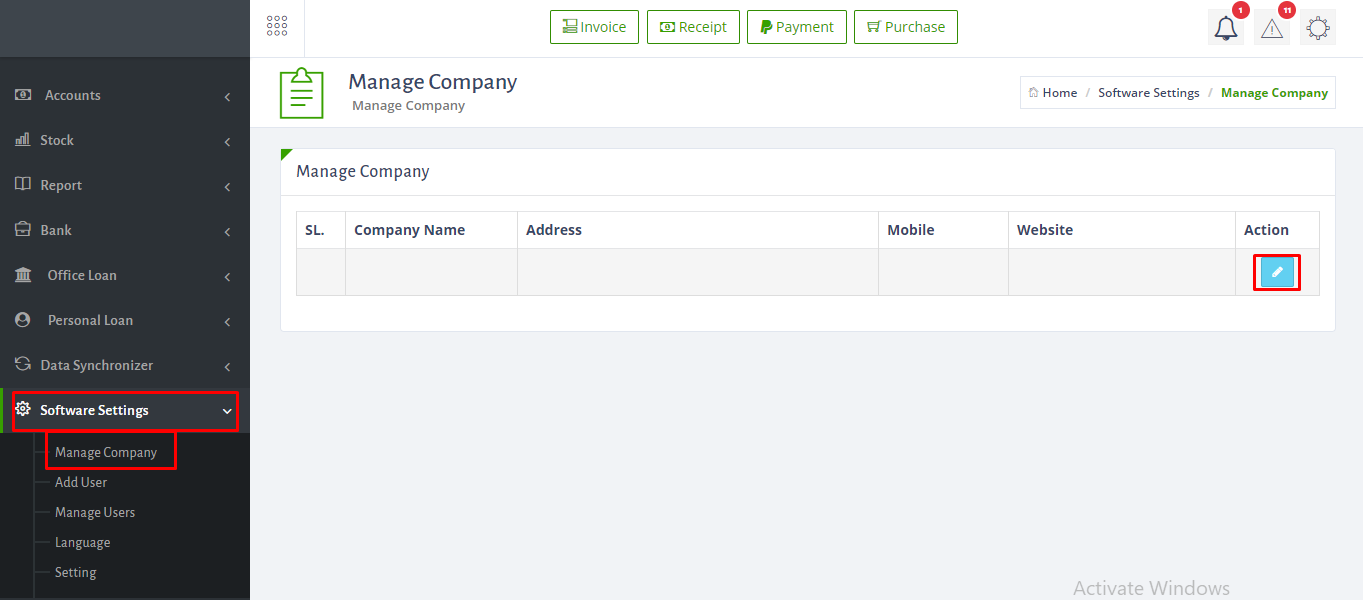Go to the Software Settings breadcrumb link
This screenshot has width=1363, height=600.
1148,93
